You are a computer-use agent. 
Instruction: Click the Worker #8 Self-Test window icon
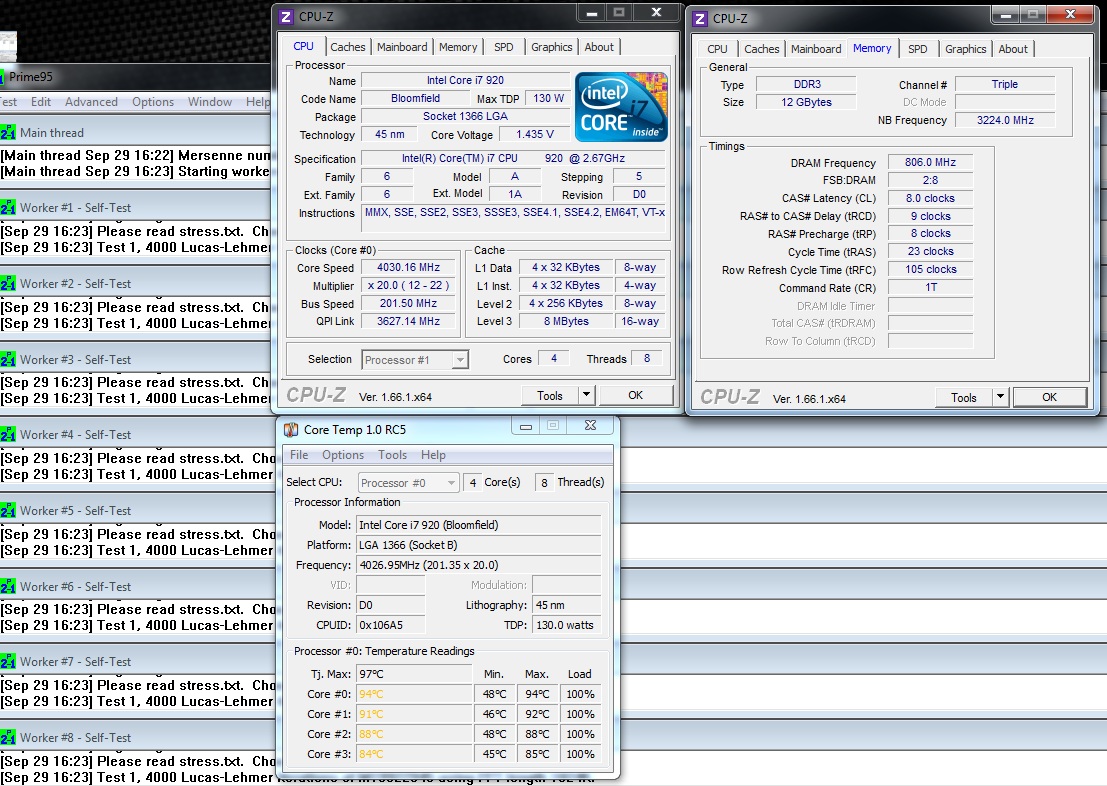pyautogui.click(x=8, y=738)
